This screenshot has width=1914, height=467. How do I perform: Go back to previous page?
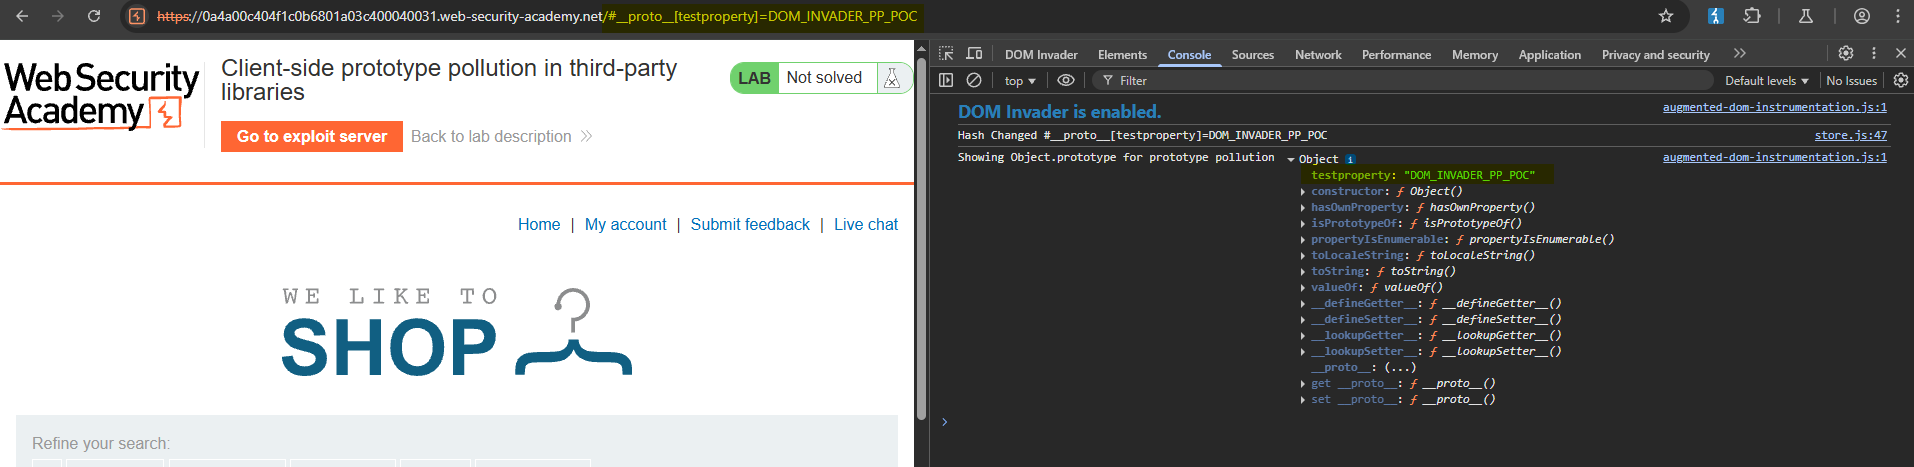point(22,16)
